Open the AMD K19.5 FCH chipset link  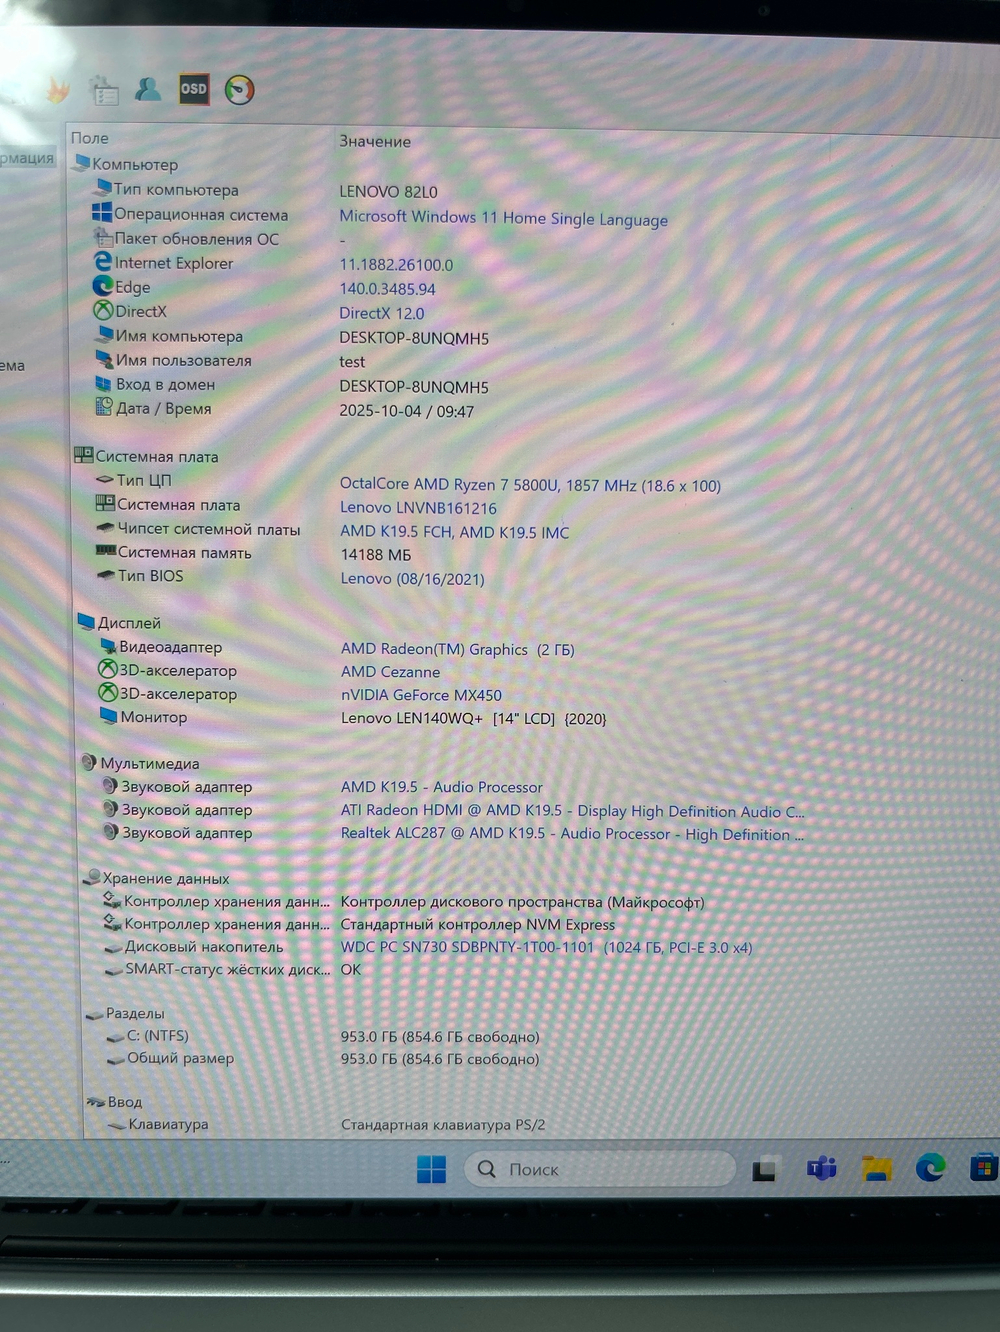[x=454, y=532]
